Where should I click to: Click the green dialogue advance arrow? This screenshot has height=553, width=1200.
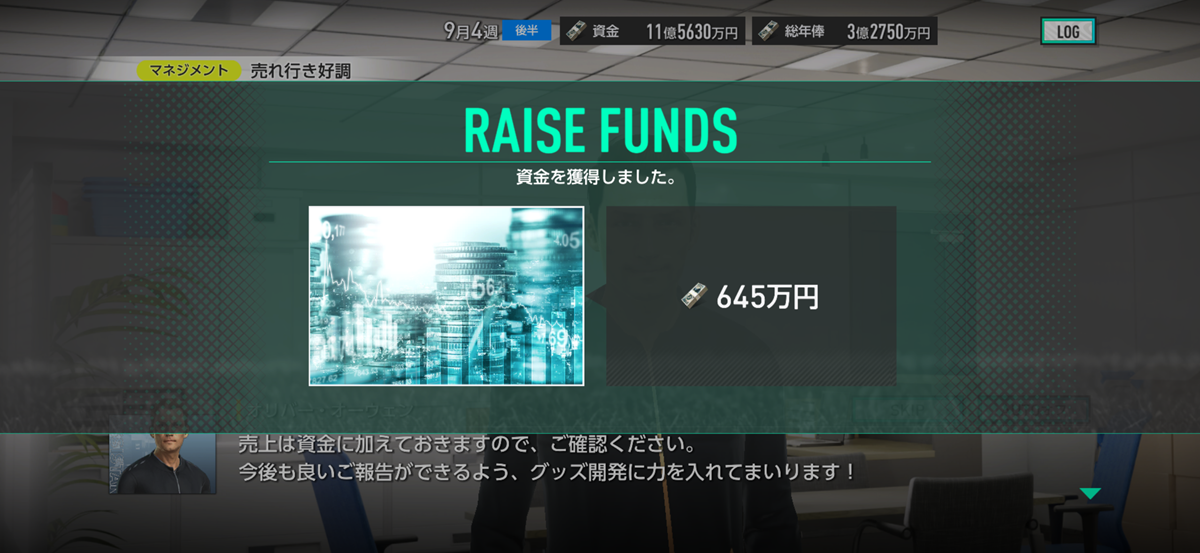coord(1090,494)
